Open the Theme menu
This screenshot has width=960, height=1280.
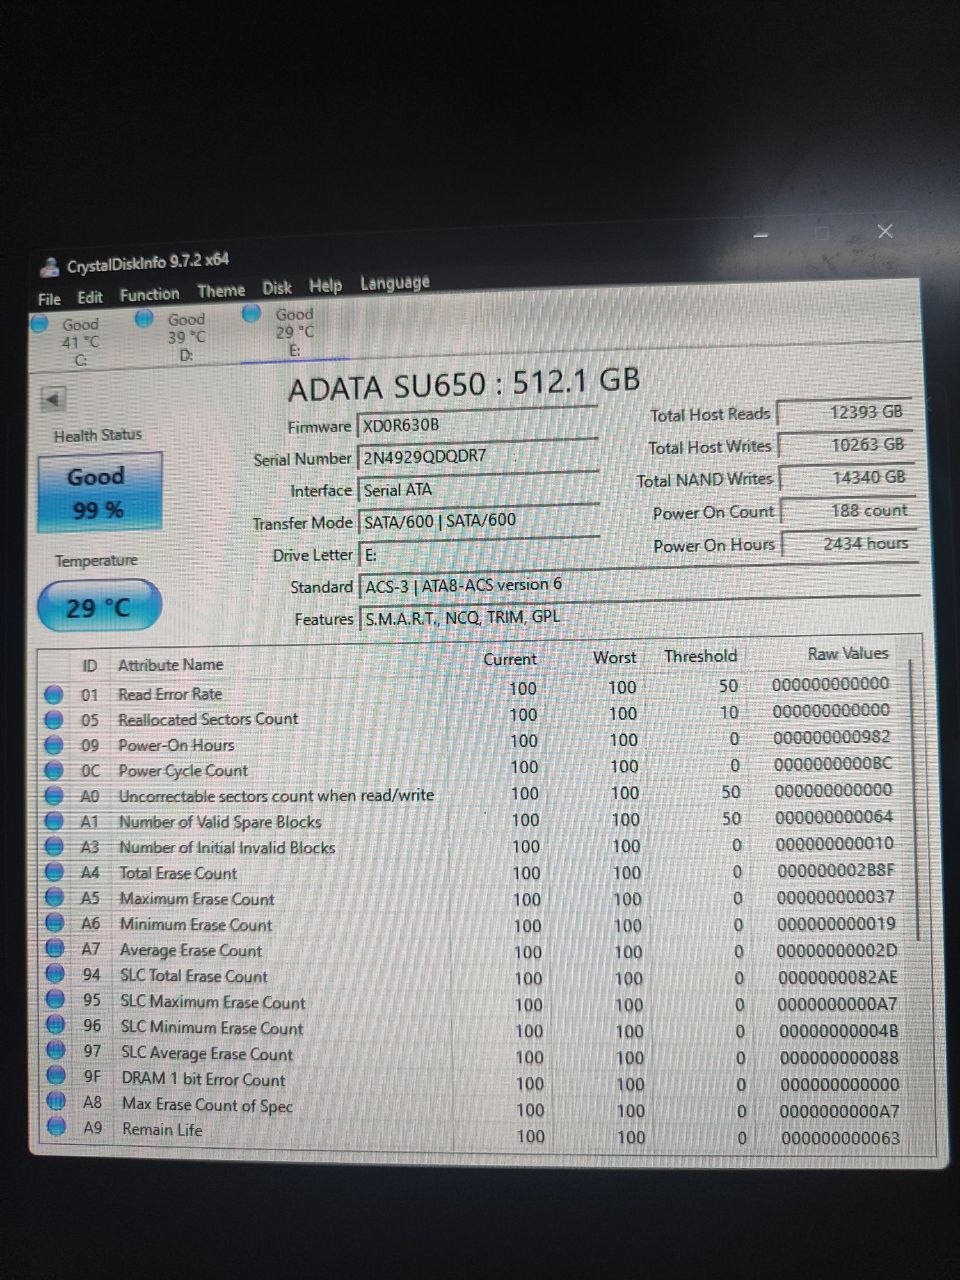[221, 291]
